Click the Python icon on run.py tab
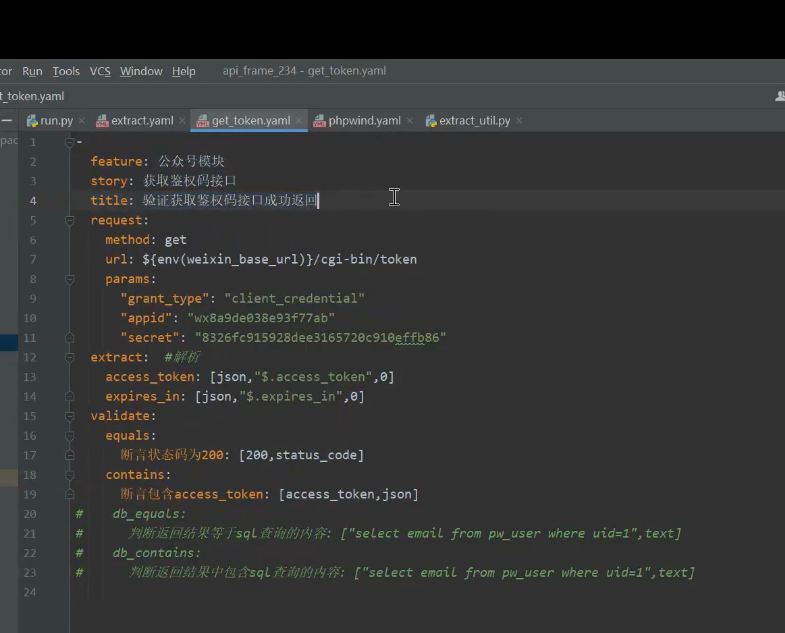The height and width of the screenshot is (633, 785). (x=32, y=121)
